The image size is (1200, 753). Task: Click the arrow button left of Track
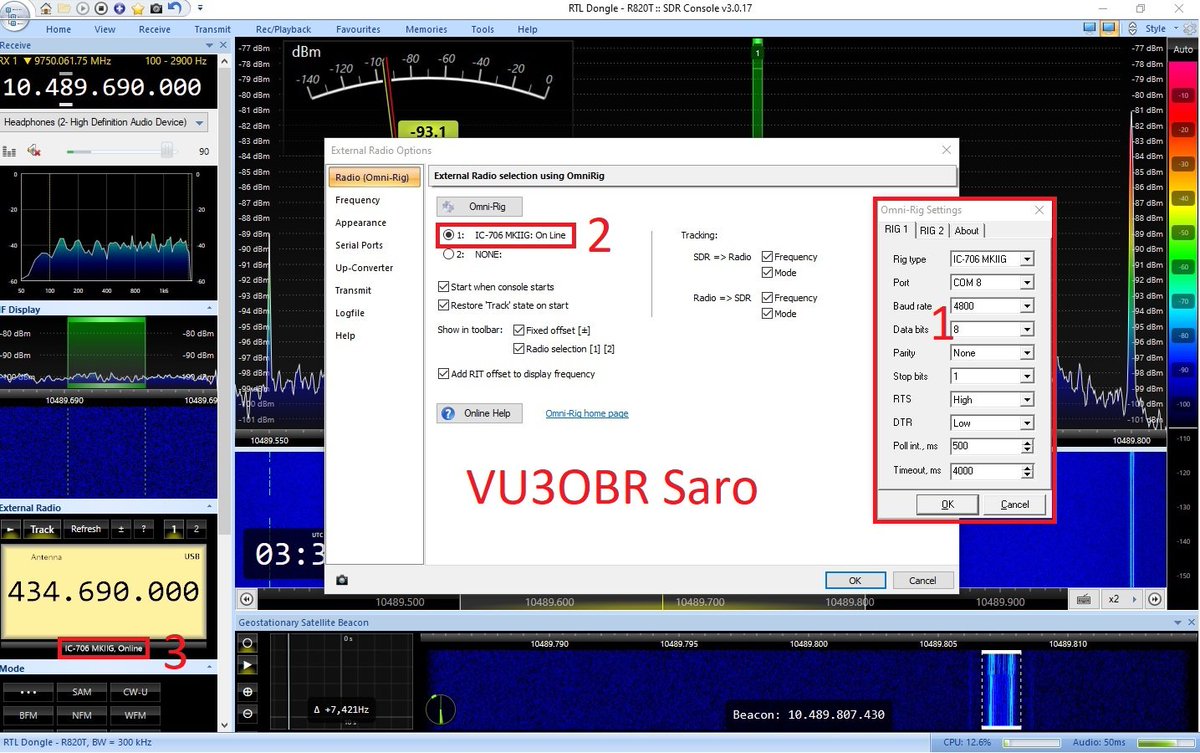click(11, 529)
